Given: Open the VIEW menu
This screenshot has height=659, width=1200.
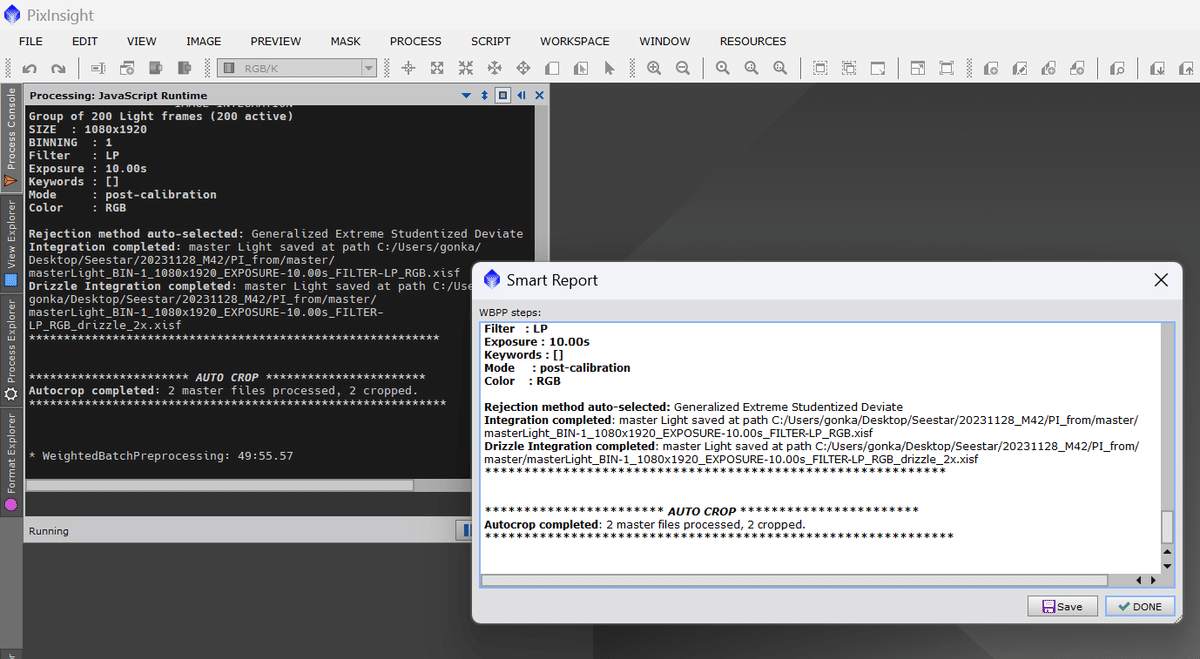Looking at the screenshot, I should 142,41.
